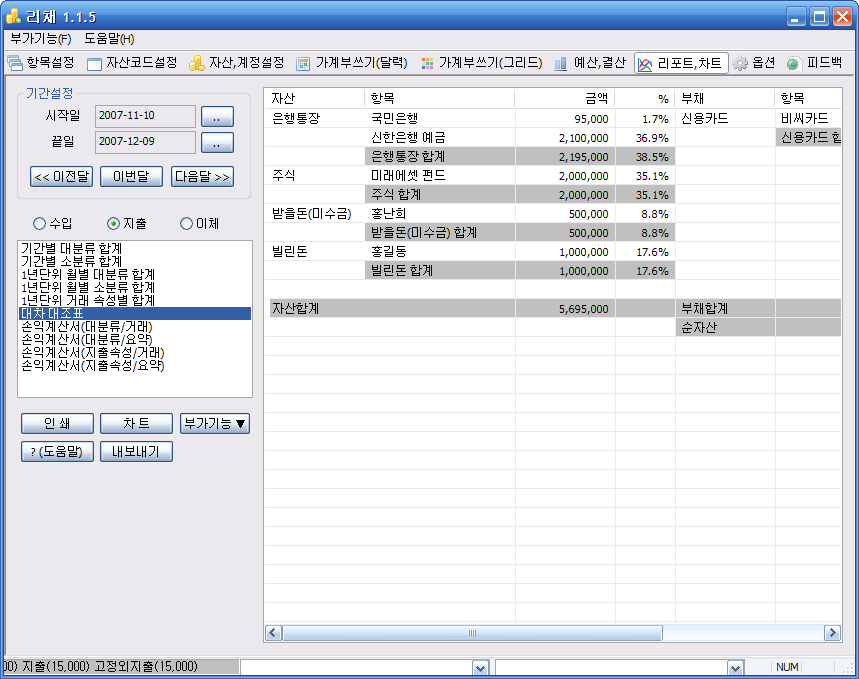This screenshot has width=859, height=679.
Task: Select the 수입 radio button
Action: [40, 223]
